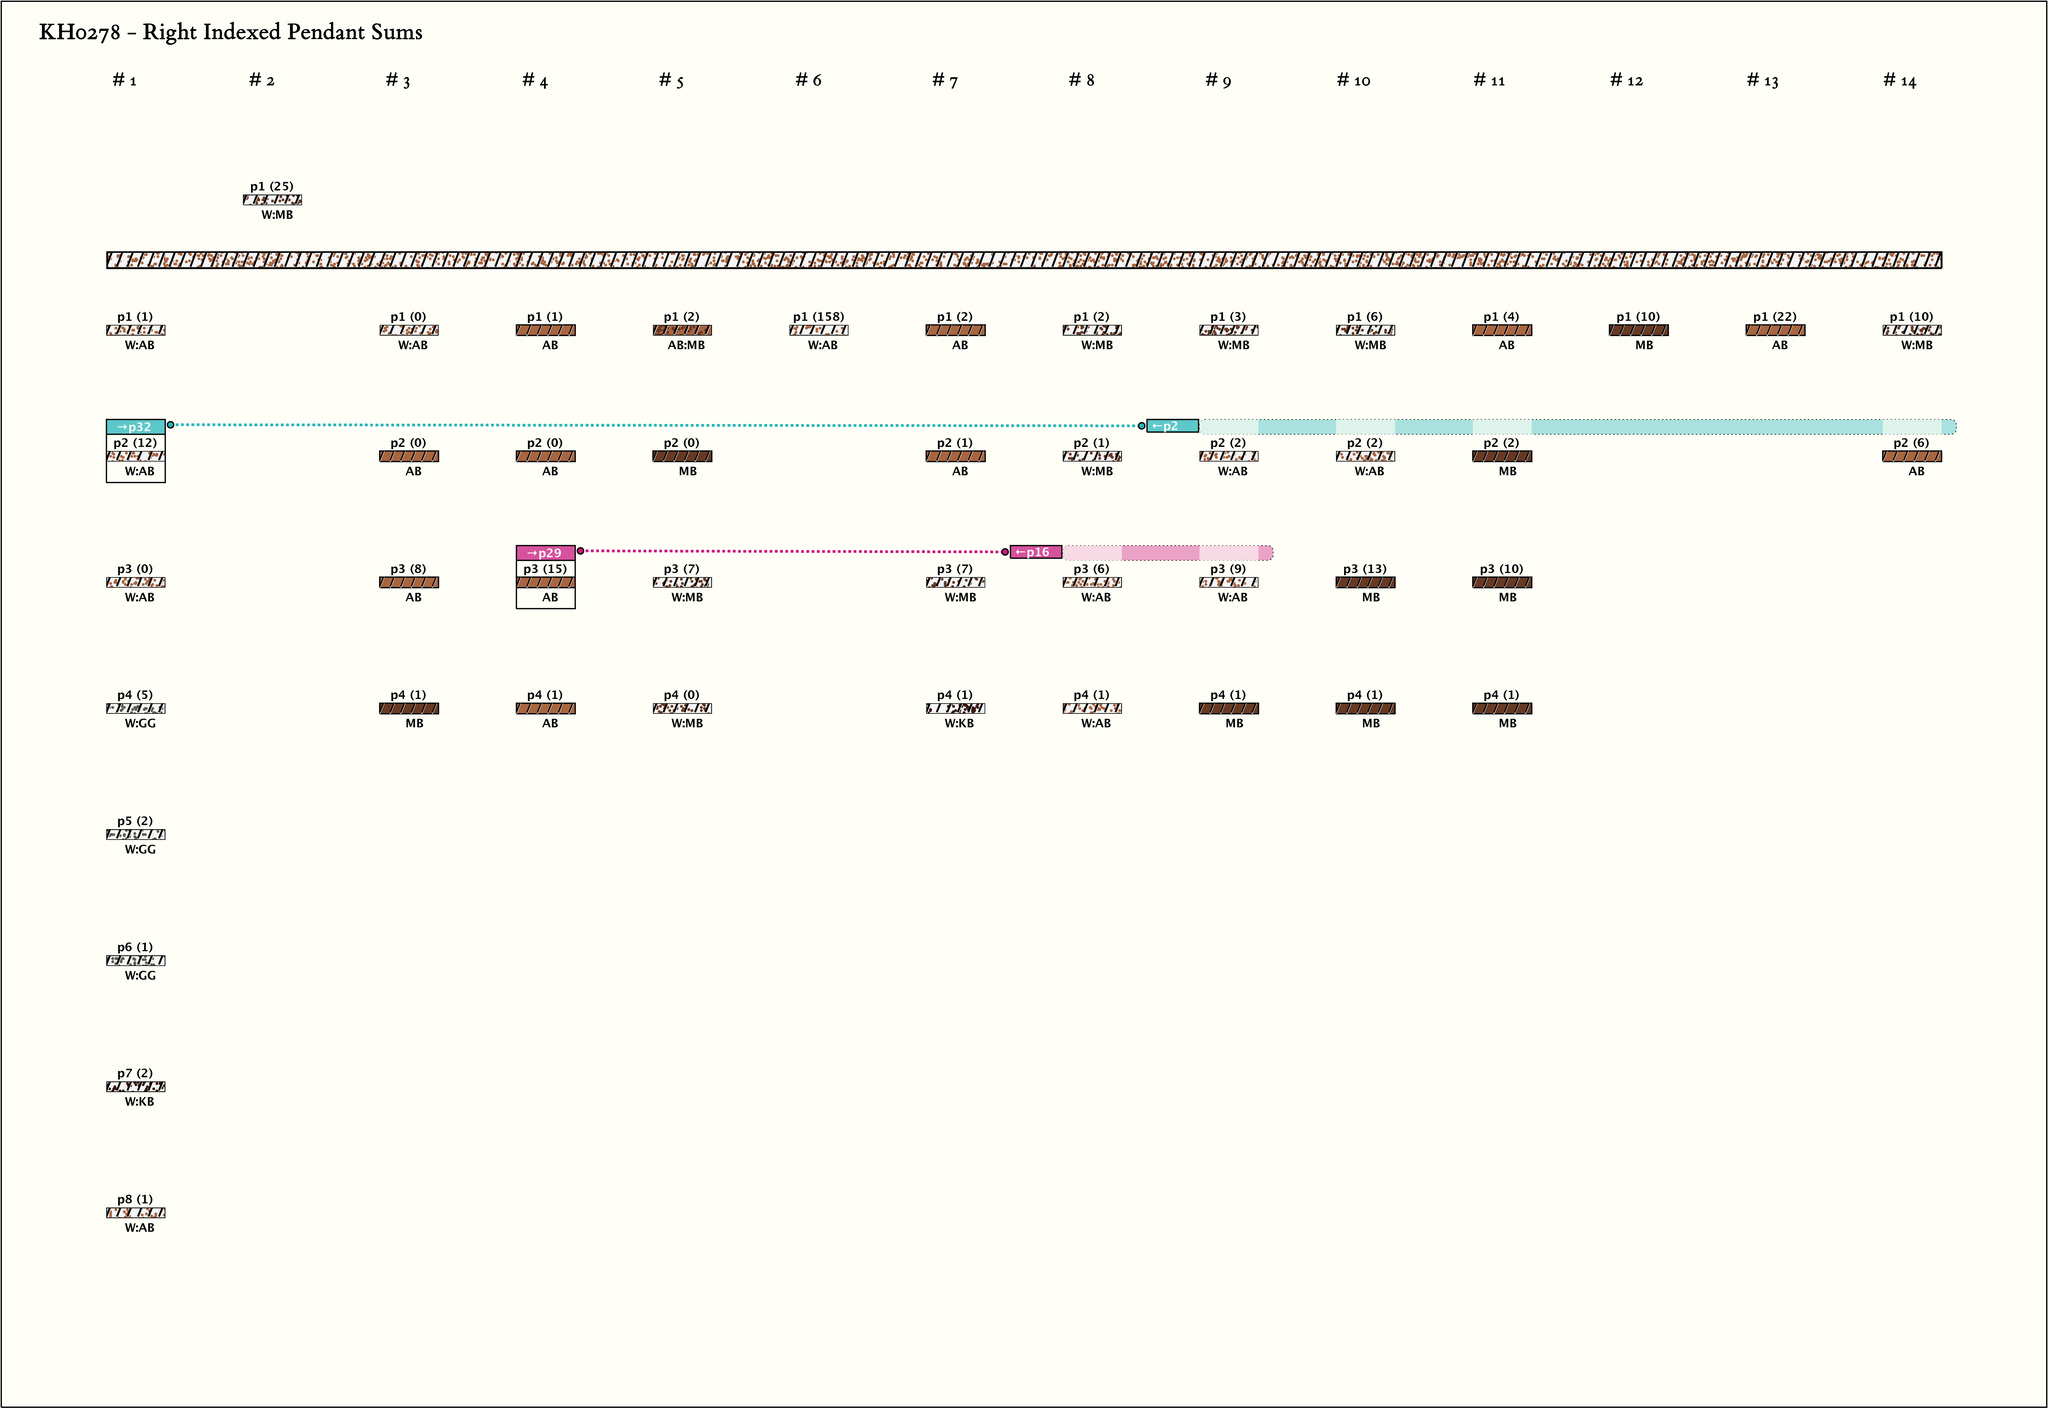The image size is (2048, 1408).
Task: Click the long primary cord bar
Action: (1024, 260)
